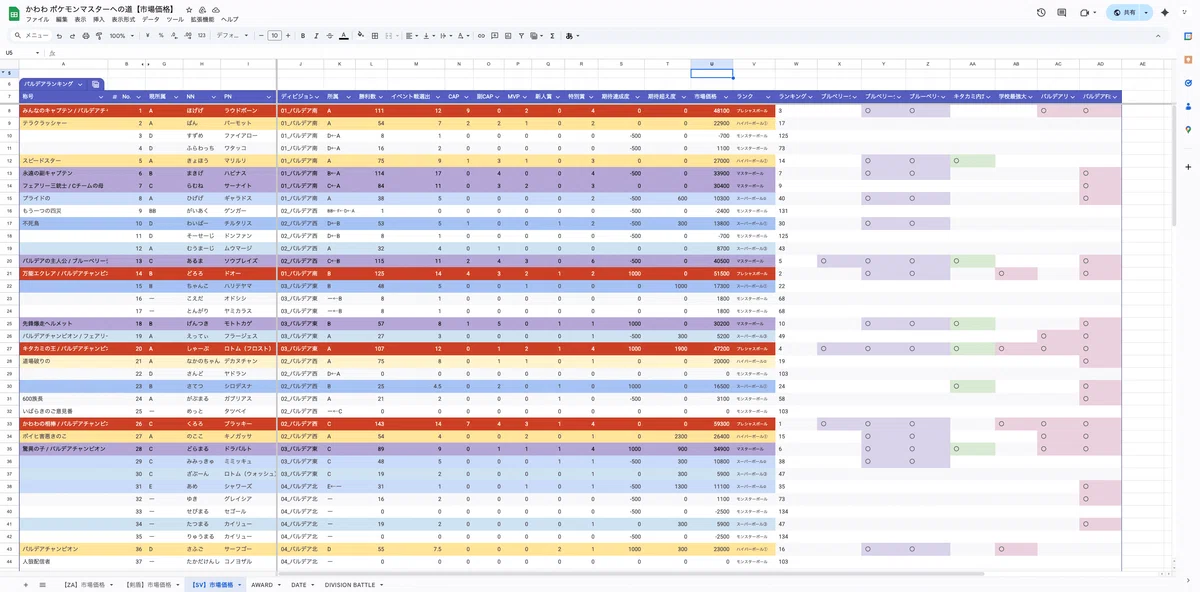This screenshot has height=592, width=1200.
Task: Open the text color picker
Action: tap(343, 35)
